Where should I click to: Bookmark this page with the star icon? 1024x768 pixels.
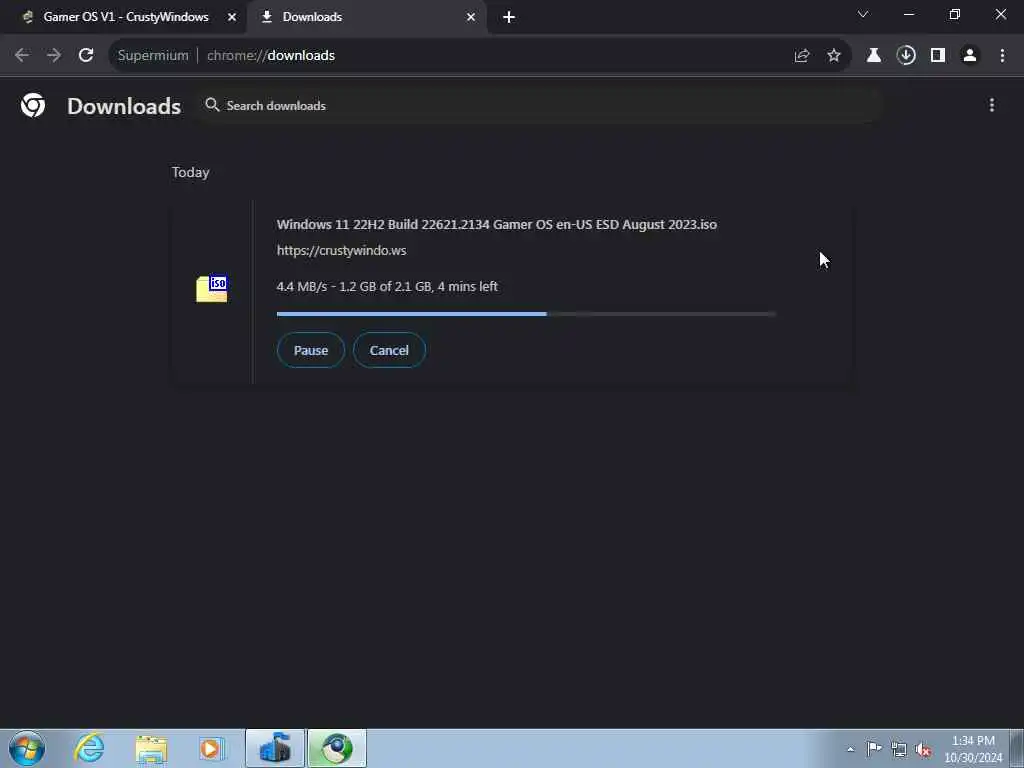point(834,56)
